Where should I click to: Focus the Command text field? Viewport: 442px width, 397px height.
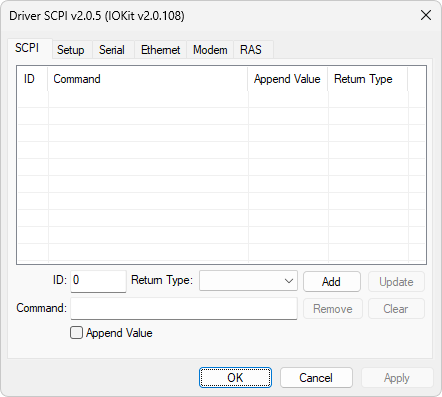pyautogui.click(x=184, y=309)
